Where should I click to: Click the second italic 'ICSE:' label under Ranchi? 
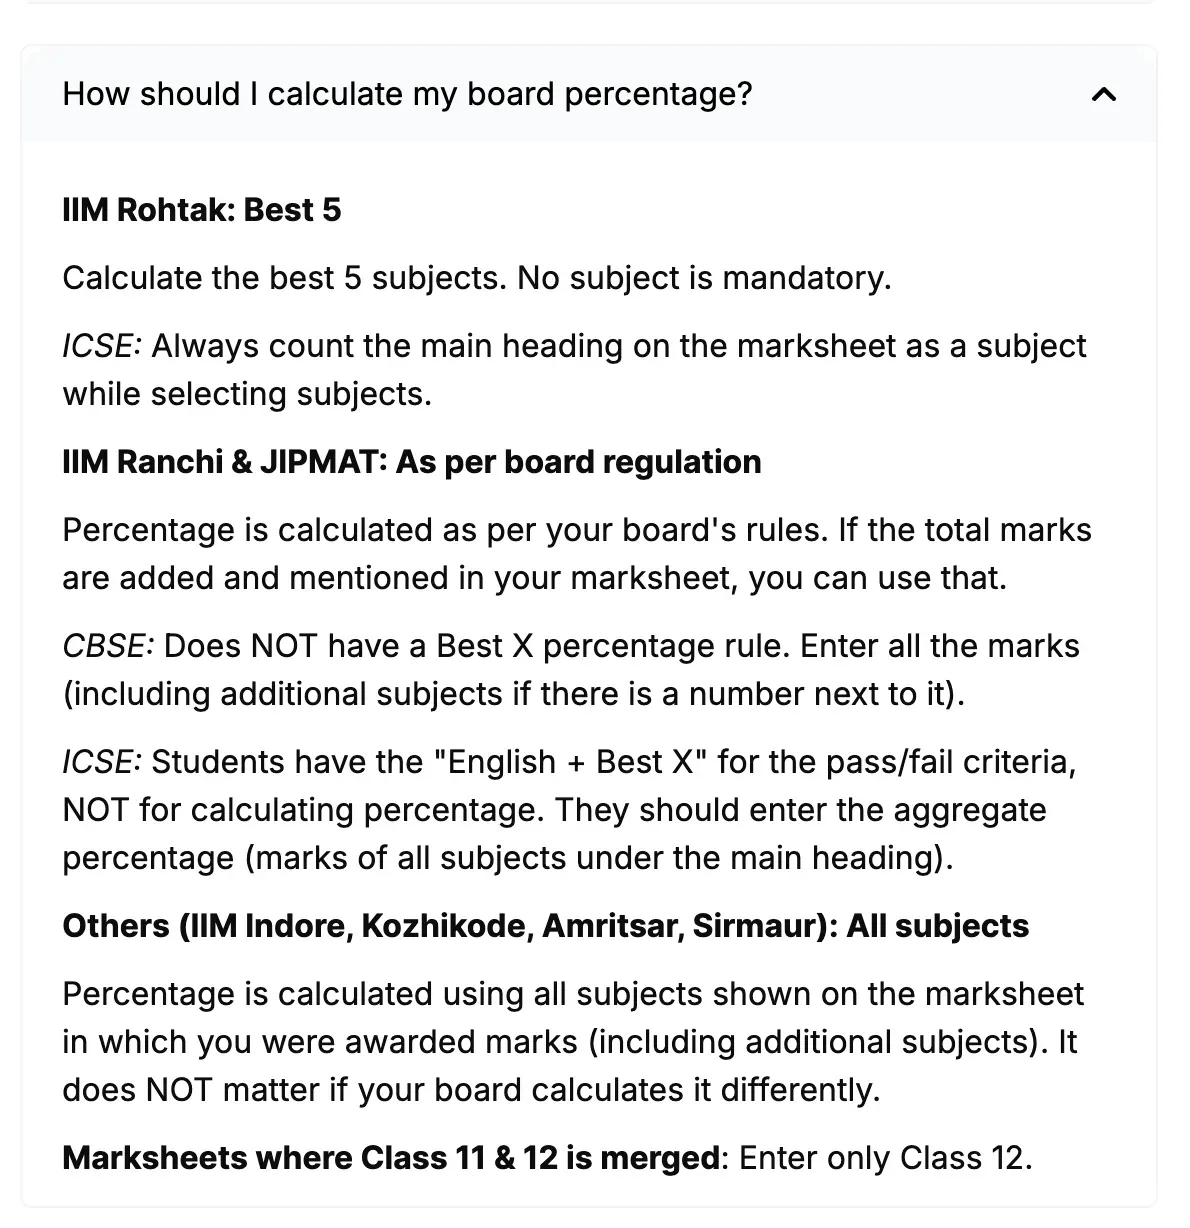pyautogui.click(x=102, y=762)
